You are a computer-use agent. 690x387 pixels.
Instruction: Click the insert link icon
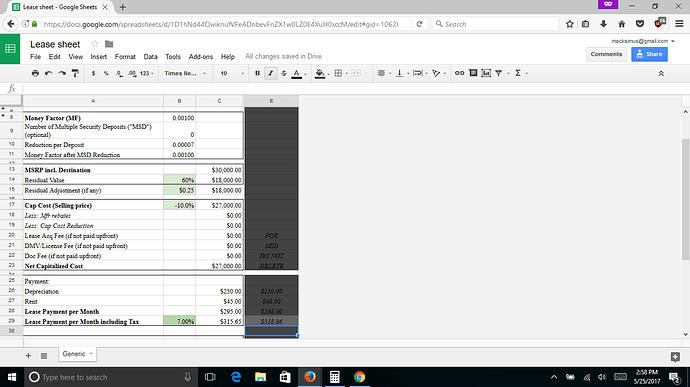pyautogui.click(x=459, y=73)
